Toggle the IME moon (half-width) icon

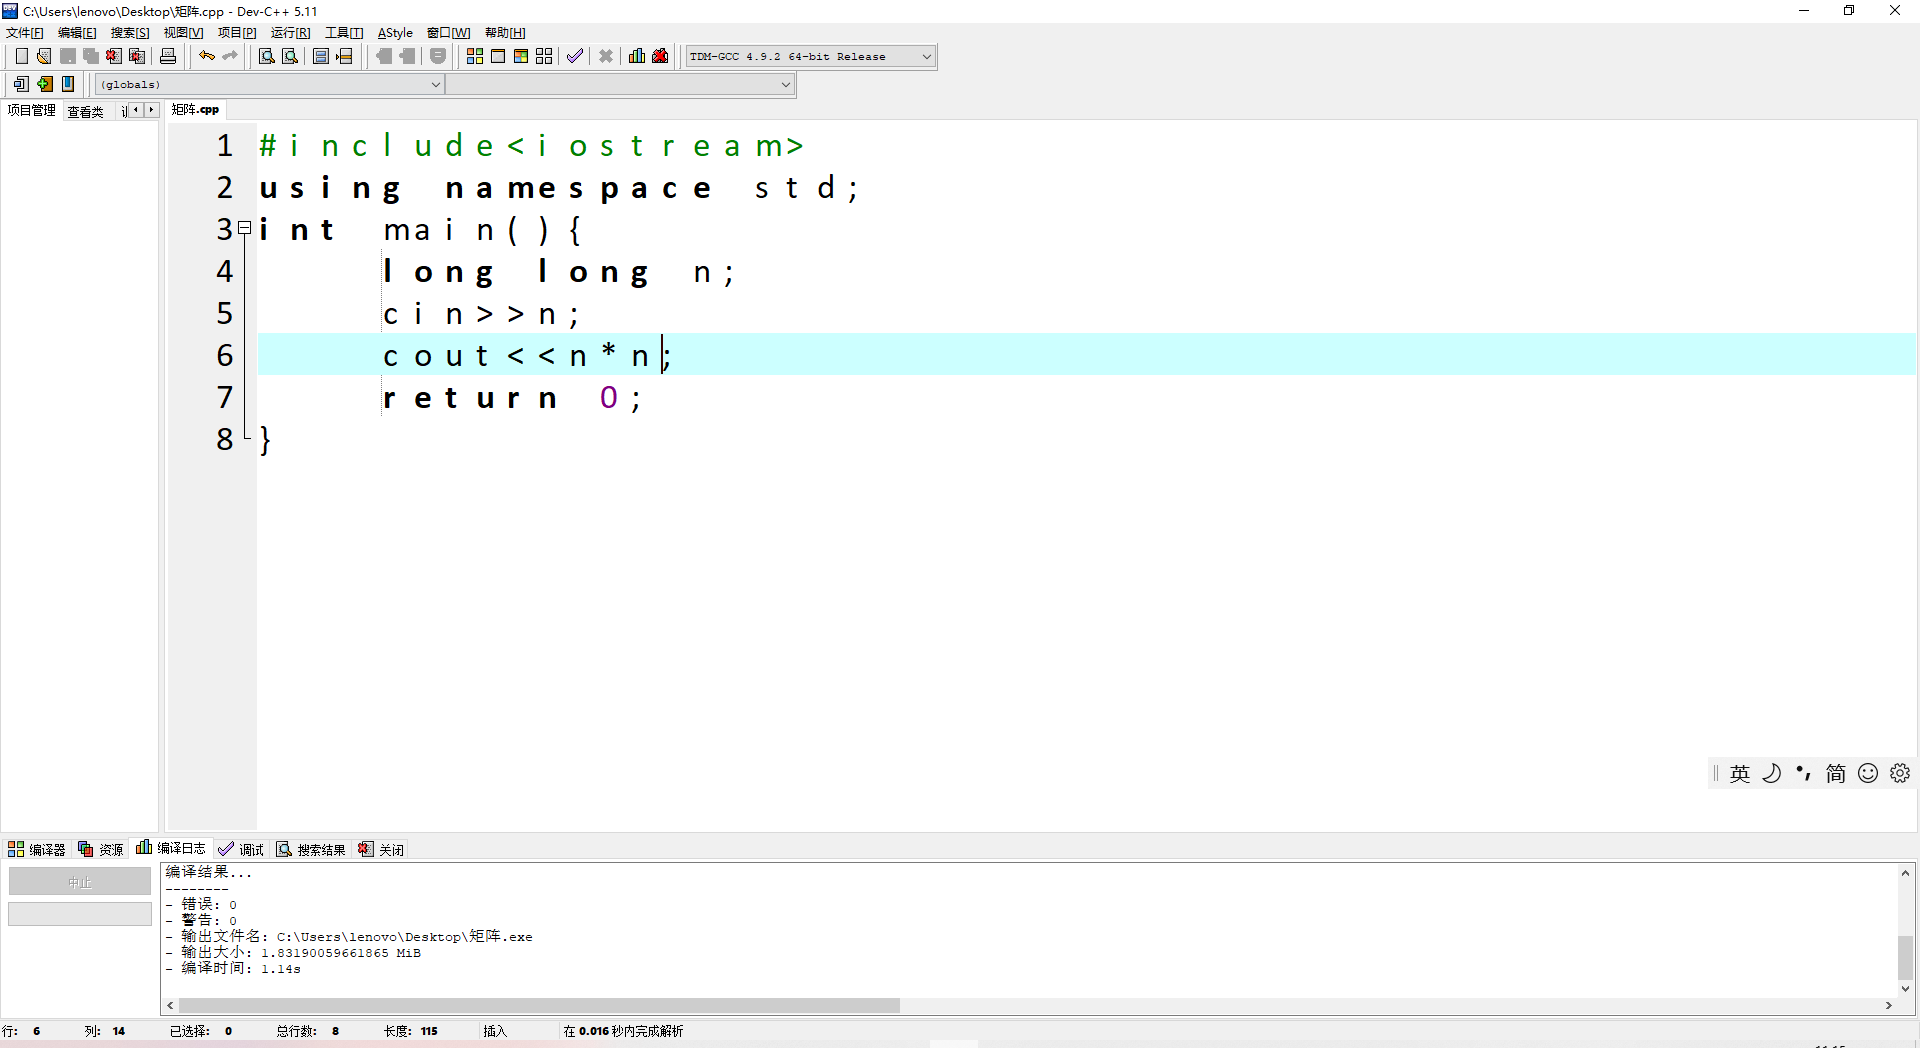click(x=1771, y=773)
